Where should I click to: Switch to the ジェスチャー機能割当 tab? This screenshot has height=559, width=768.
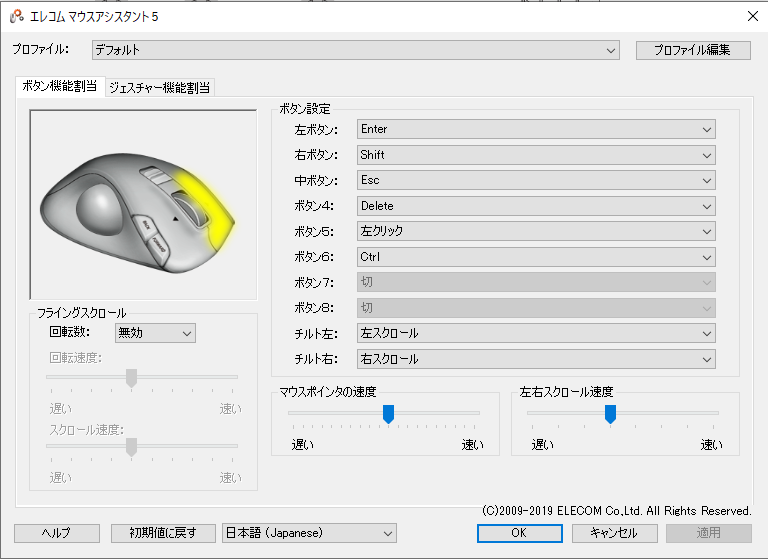[x=160, y=88]
